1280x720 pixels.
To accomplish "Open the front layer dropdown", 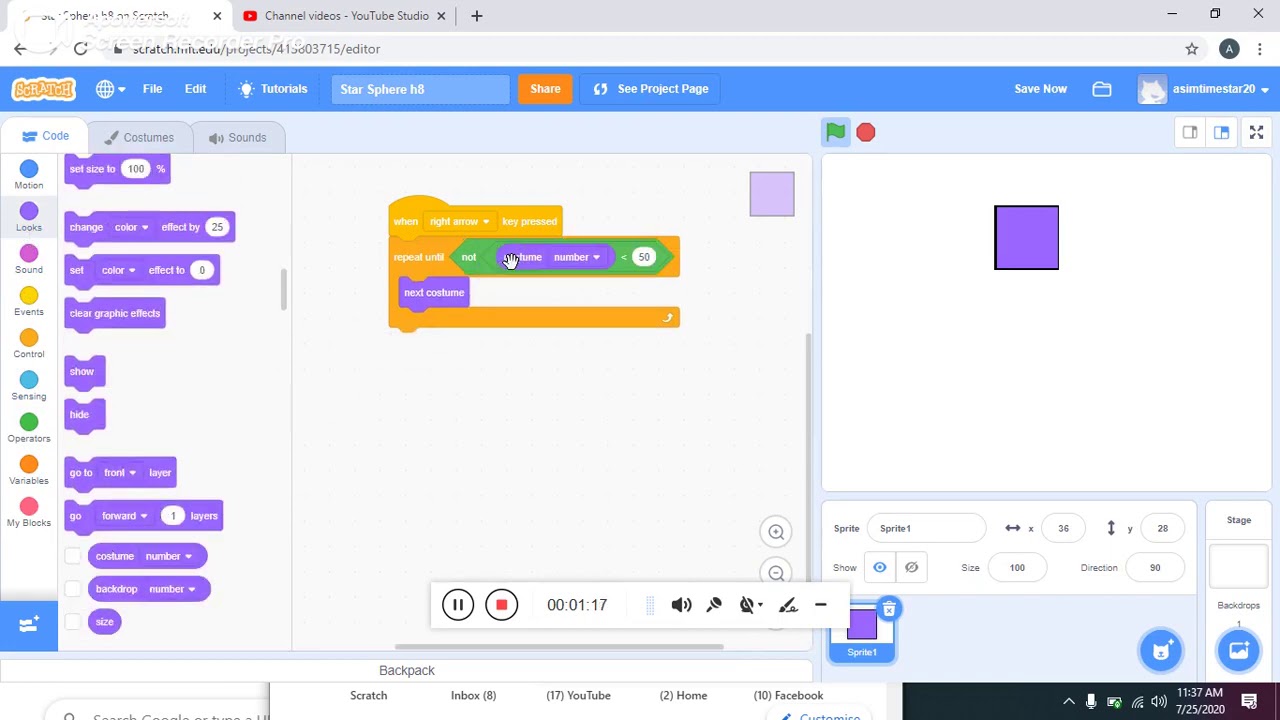I will tap(119, 473).
